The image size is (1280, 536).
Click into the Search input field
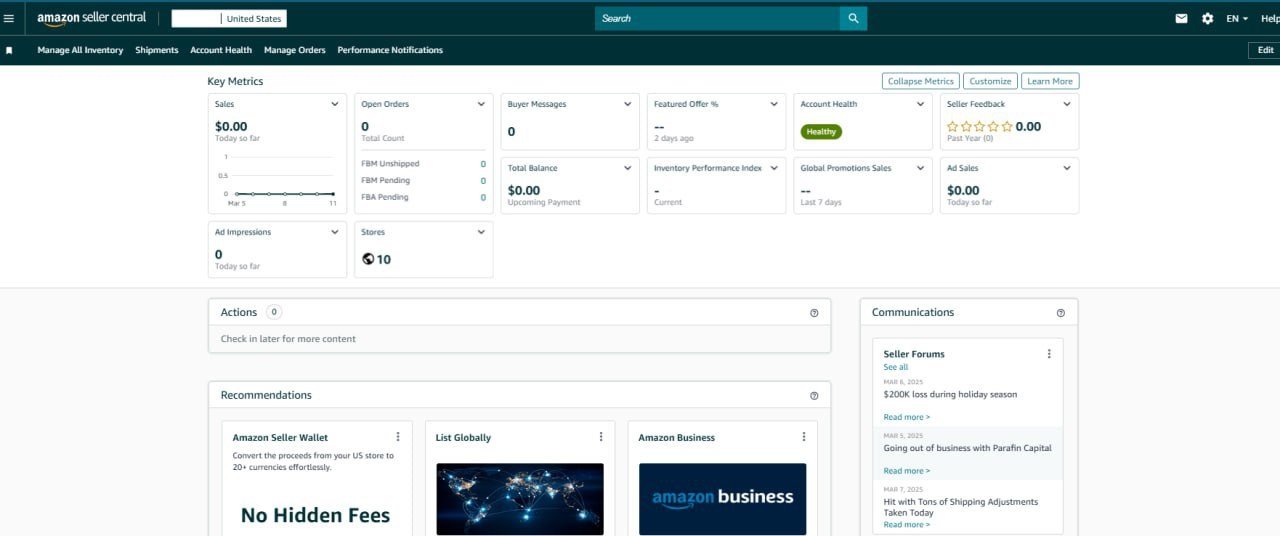pyautogui.click(x=717, y=18)
